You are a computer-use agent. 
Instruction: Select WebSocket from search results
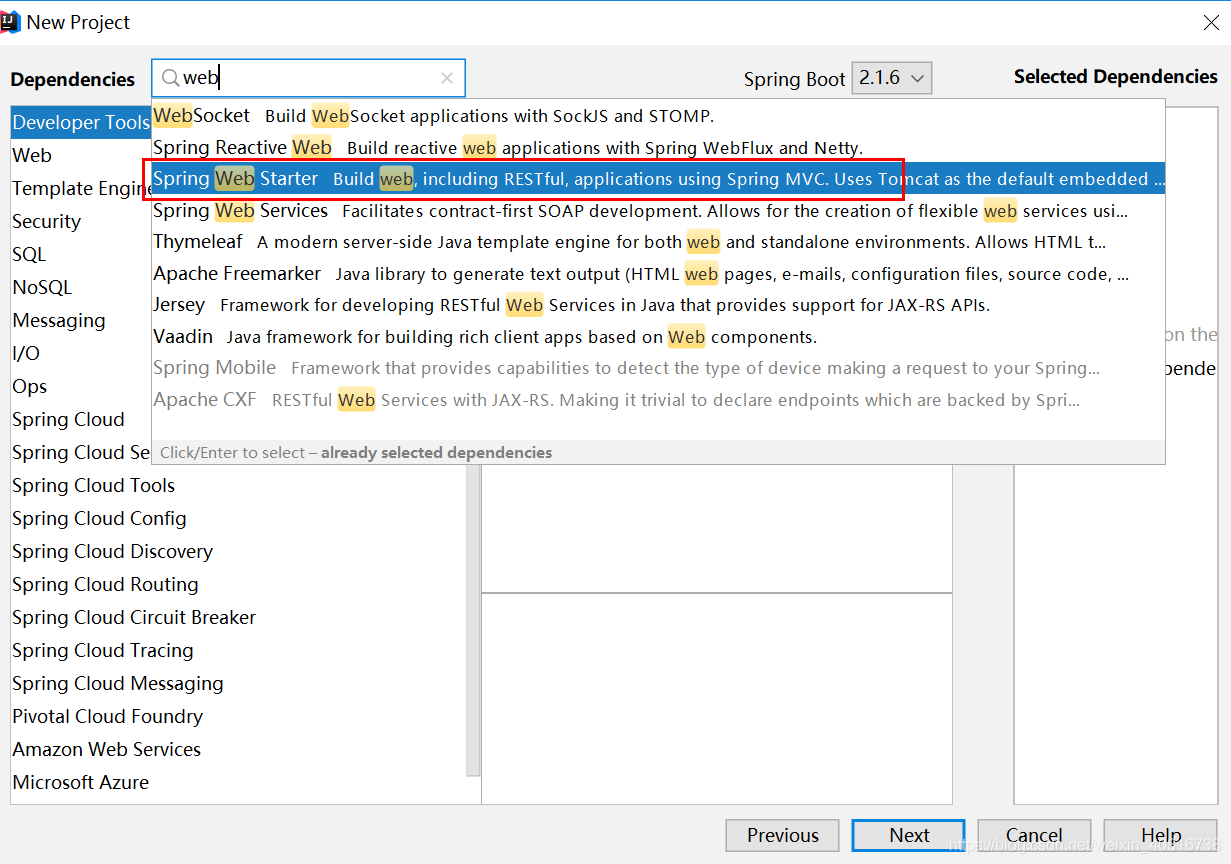[658, 115]
